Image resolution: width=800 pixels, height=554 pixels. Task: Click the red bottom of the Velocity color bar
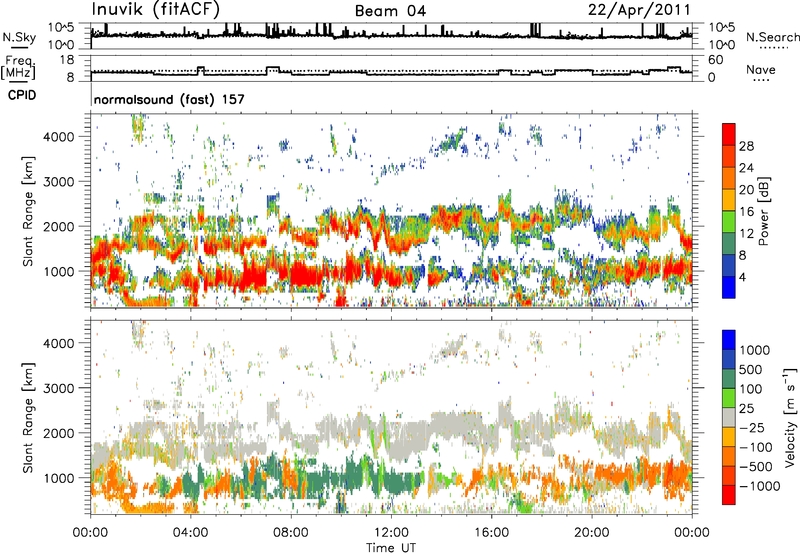[729, 495]
